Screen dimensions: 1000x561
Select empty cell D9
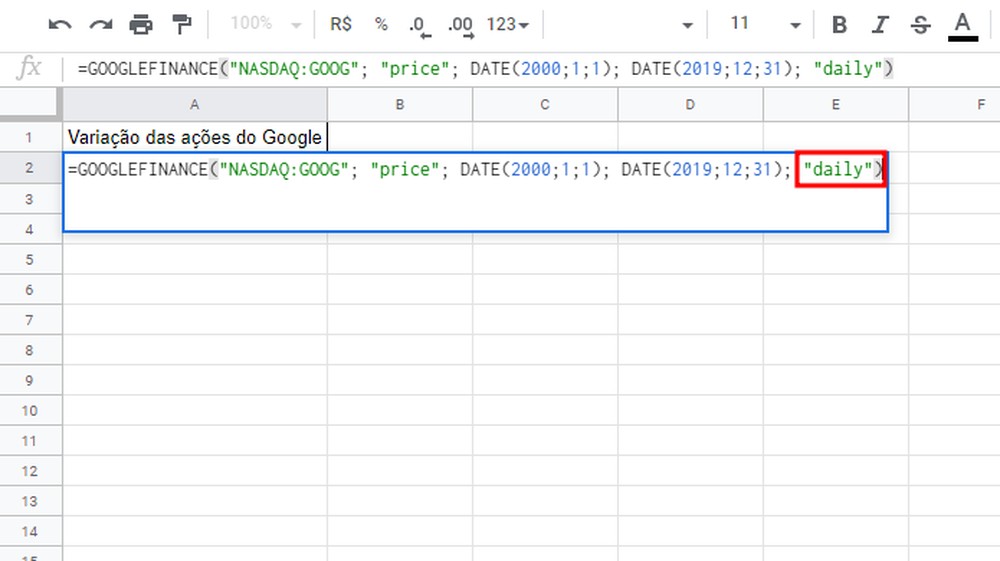pos(690,380)
